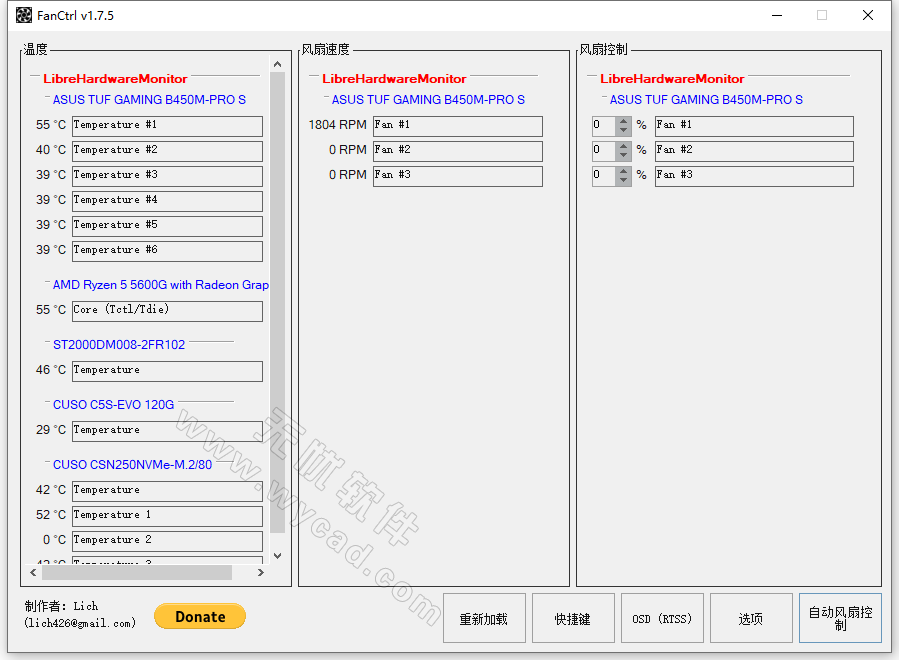Click the yellow Donate button
The width and height of the screenshot is (899, 660).
pos(200,617)
